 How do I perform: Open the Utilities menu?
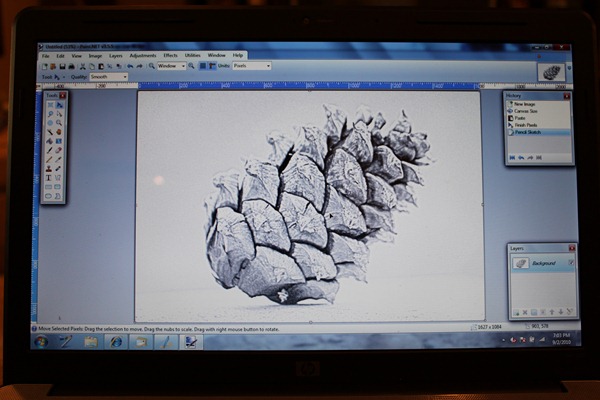click(192, 56)
